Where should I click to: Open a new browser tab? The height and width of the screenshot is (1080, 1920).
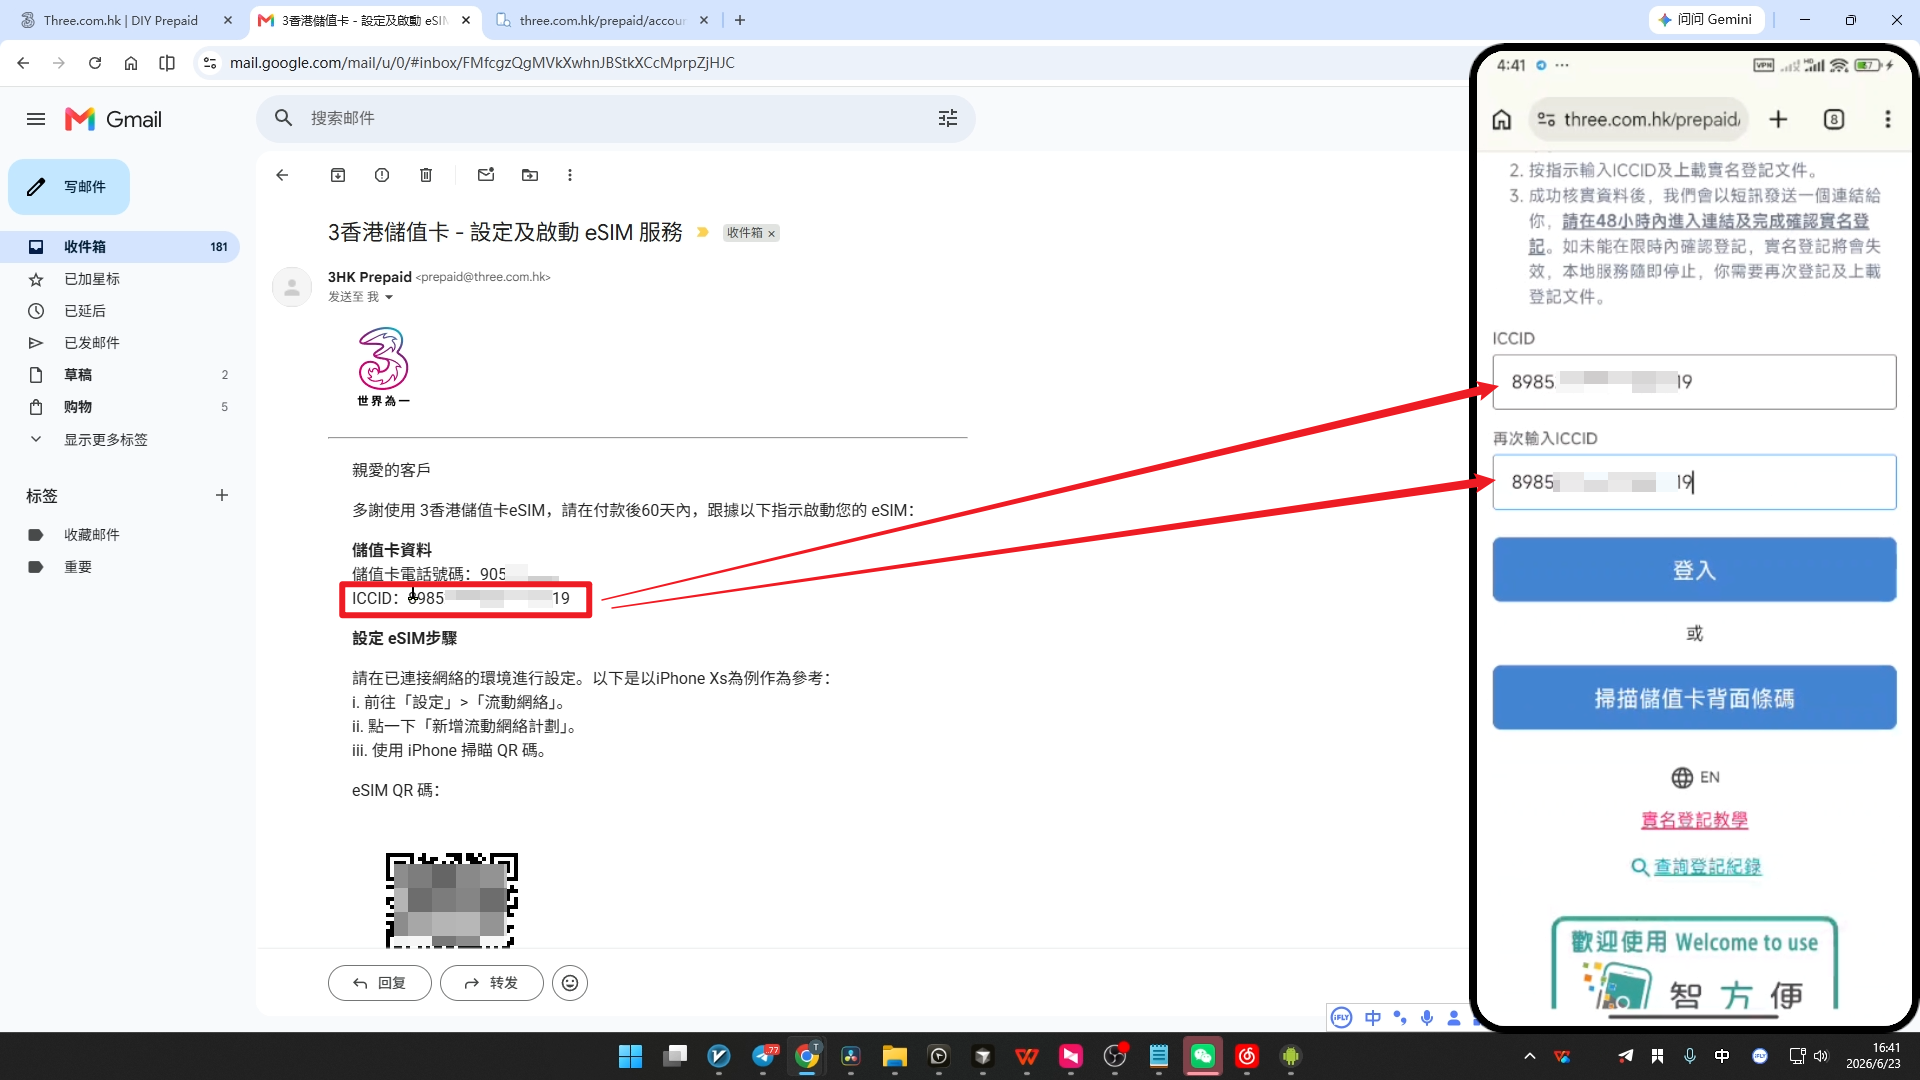pyautogui.click(x=740, y=20)
